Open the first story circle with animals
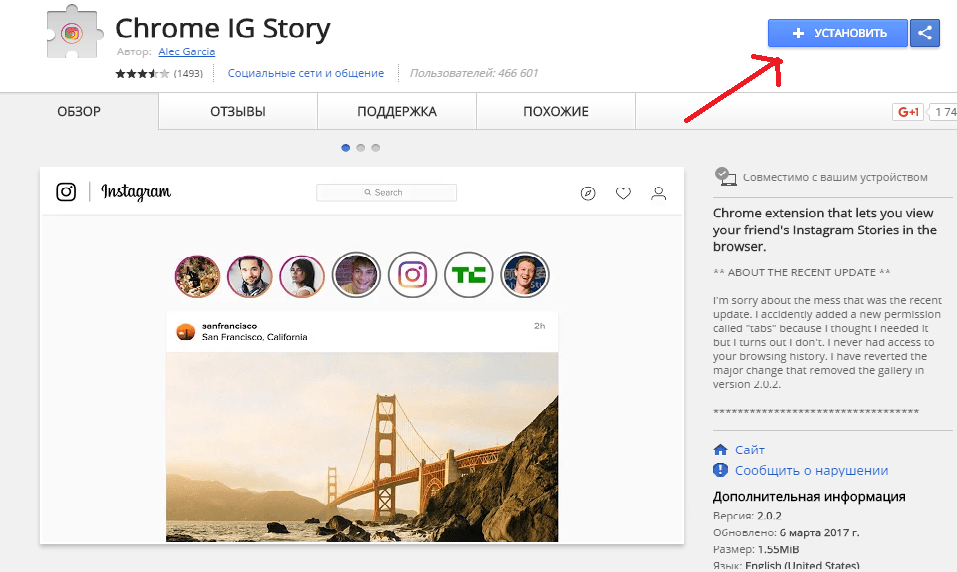Viewport: 957px width, 572px height. 197,276
